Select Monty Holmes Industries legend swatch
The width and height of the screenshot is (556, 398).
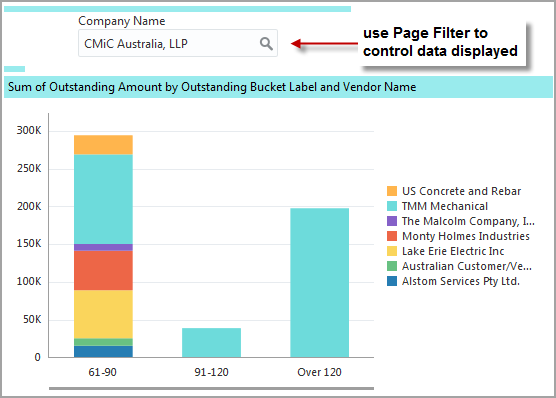[x=391, y=236]
